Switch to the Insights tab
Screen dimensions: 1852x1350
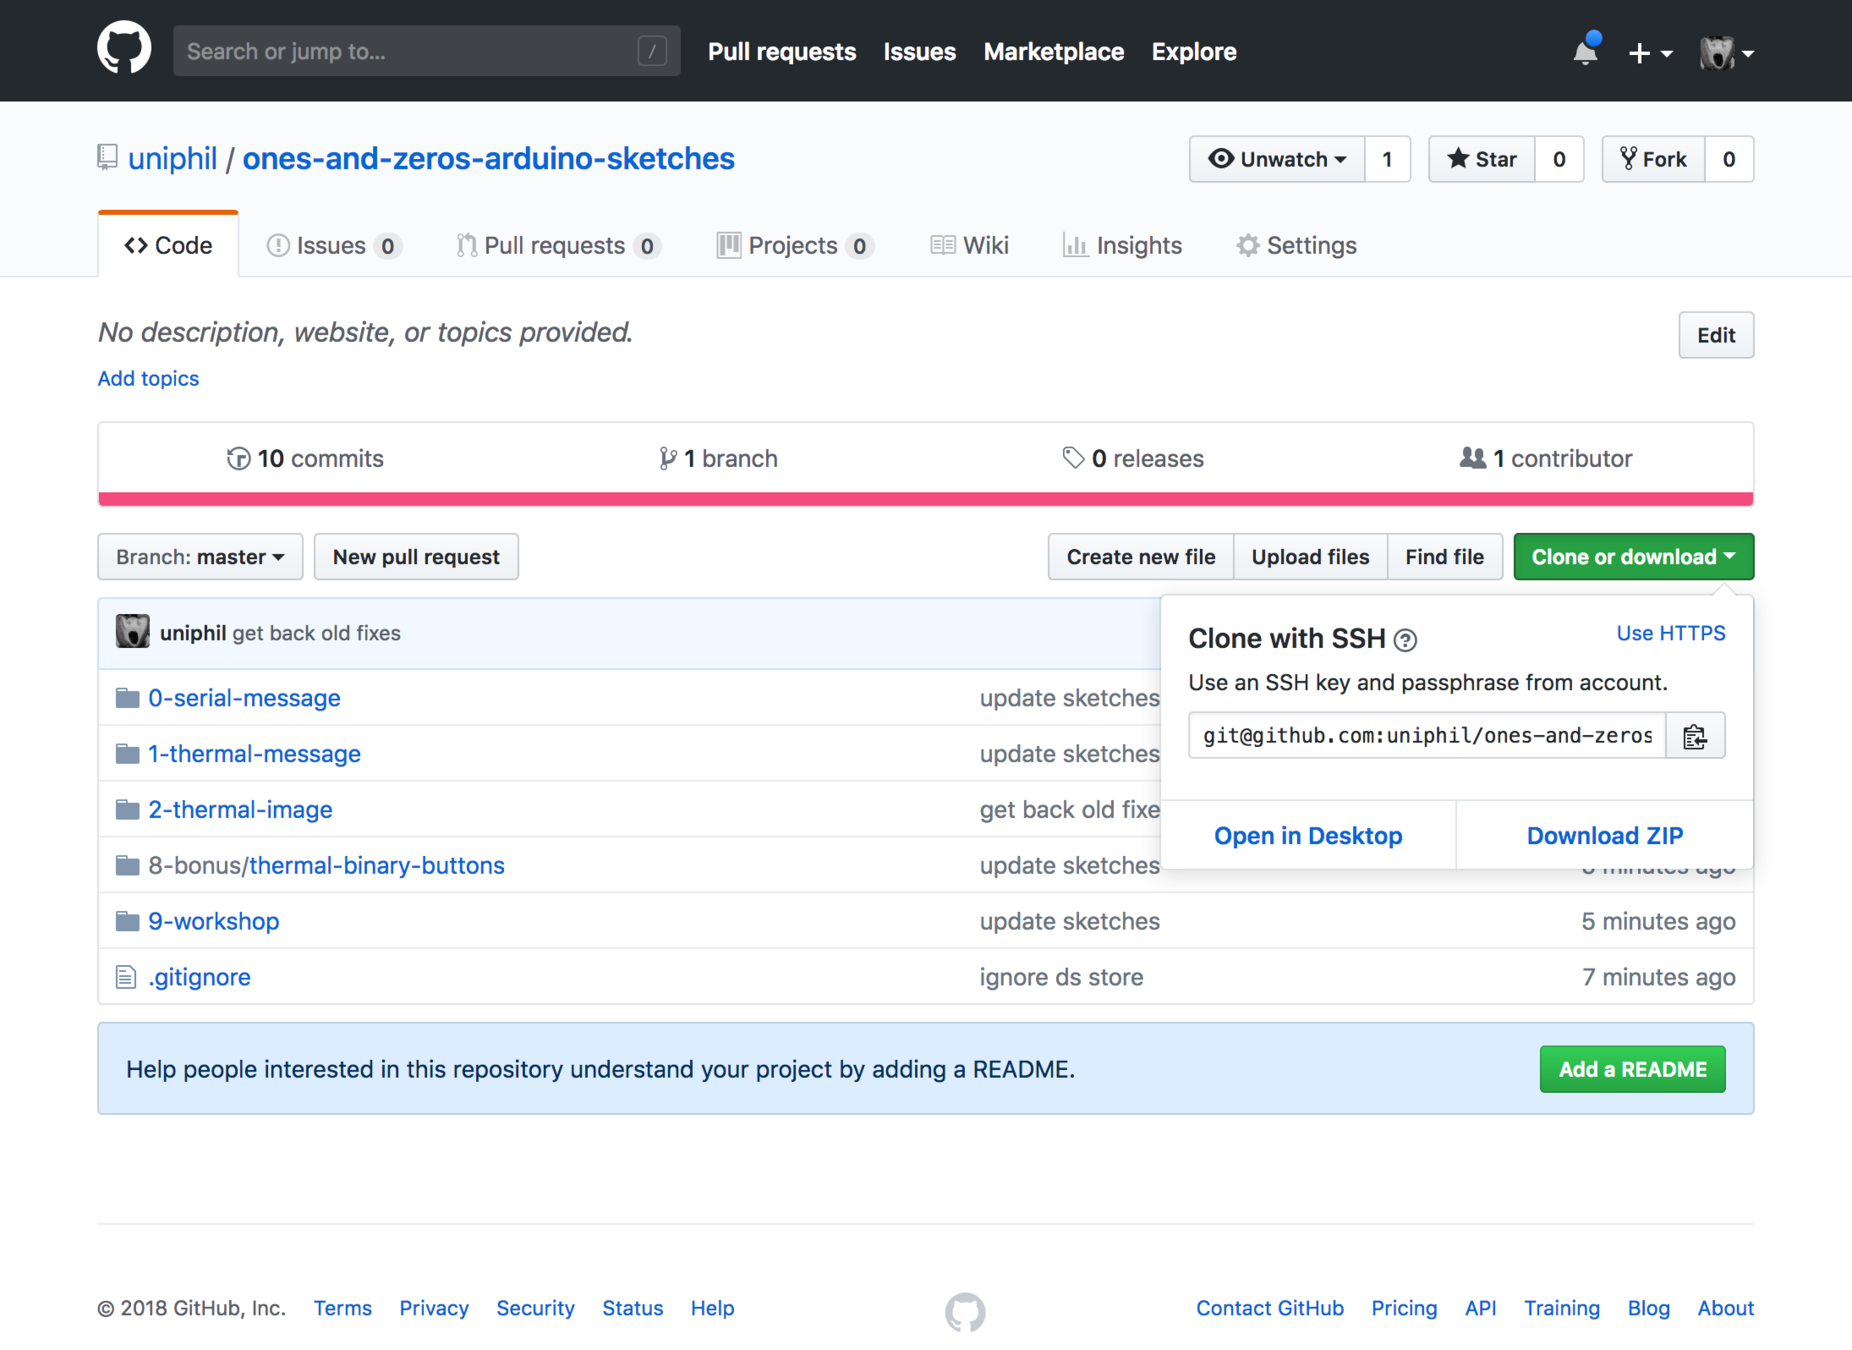pos(1122,245)
